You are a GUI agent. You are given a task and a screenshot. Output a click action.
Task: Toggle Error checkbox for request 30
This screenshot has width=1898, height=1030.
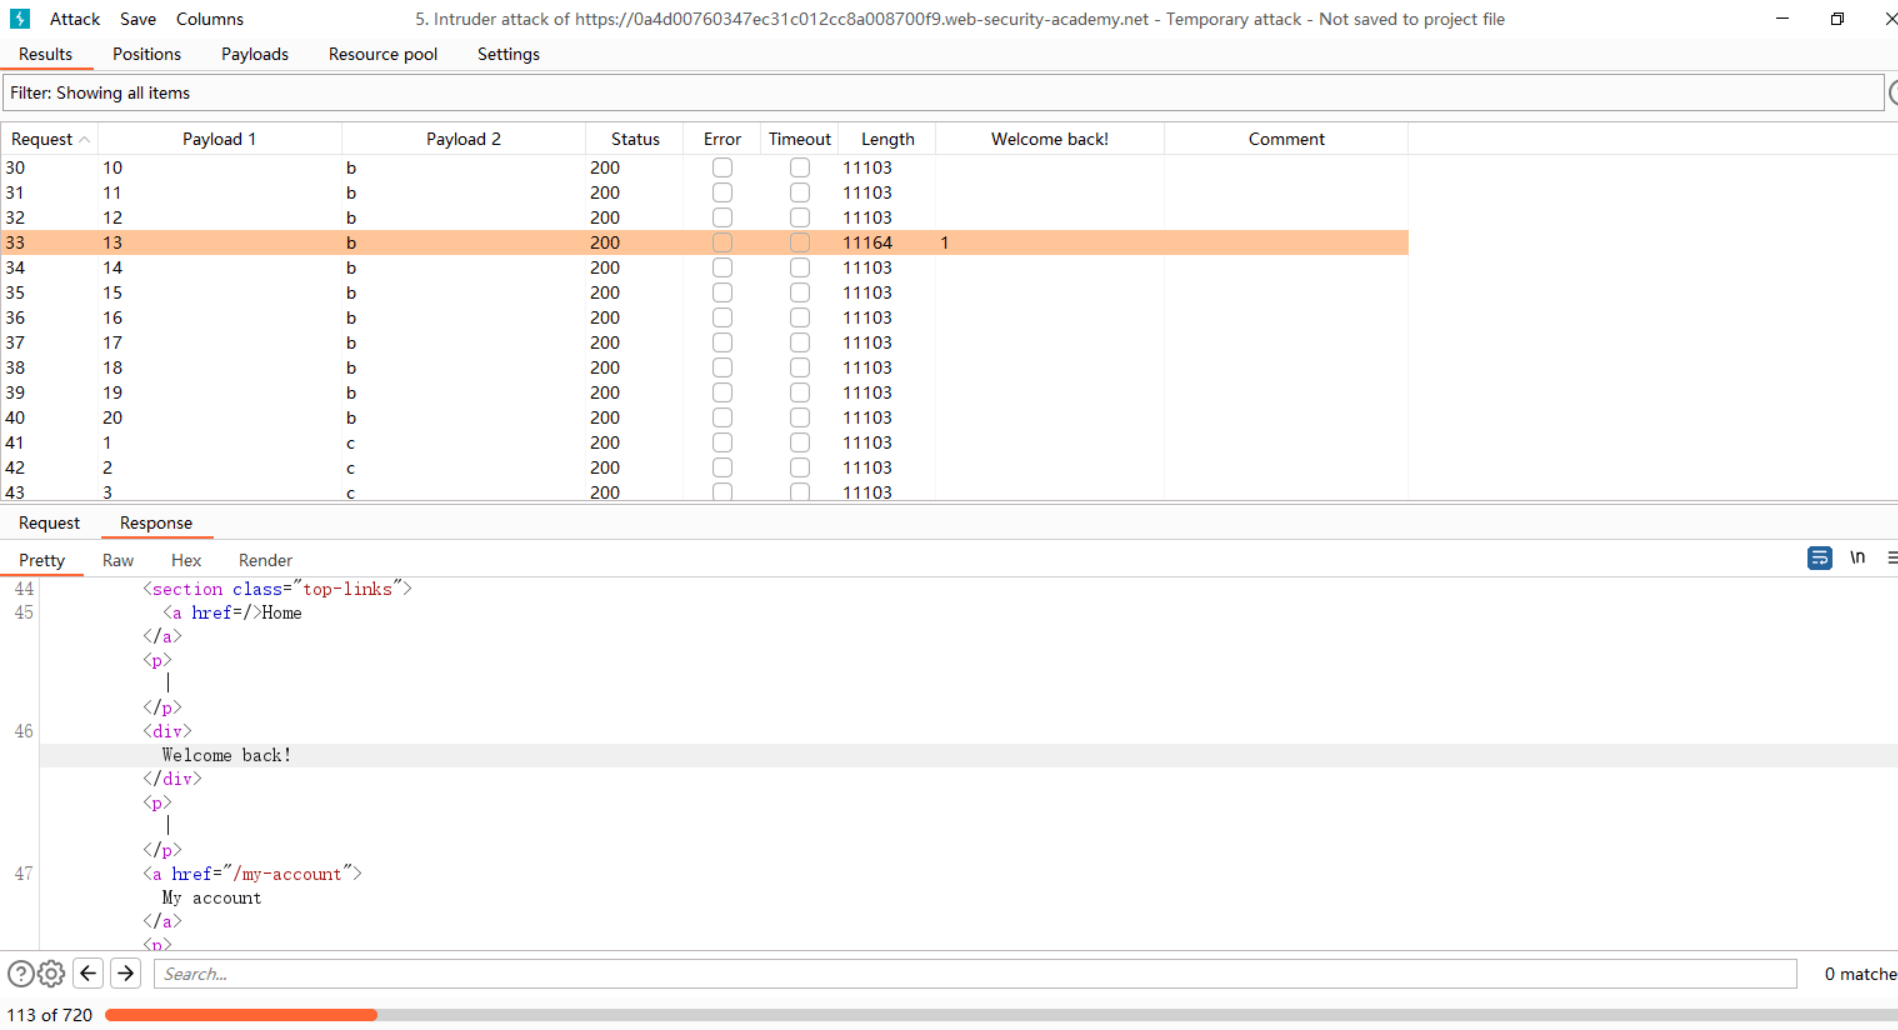coord(722,168)
